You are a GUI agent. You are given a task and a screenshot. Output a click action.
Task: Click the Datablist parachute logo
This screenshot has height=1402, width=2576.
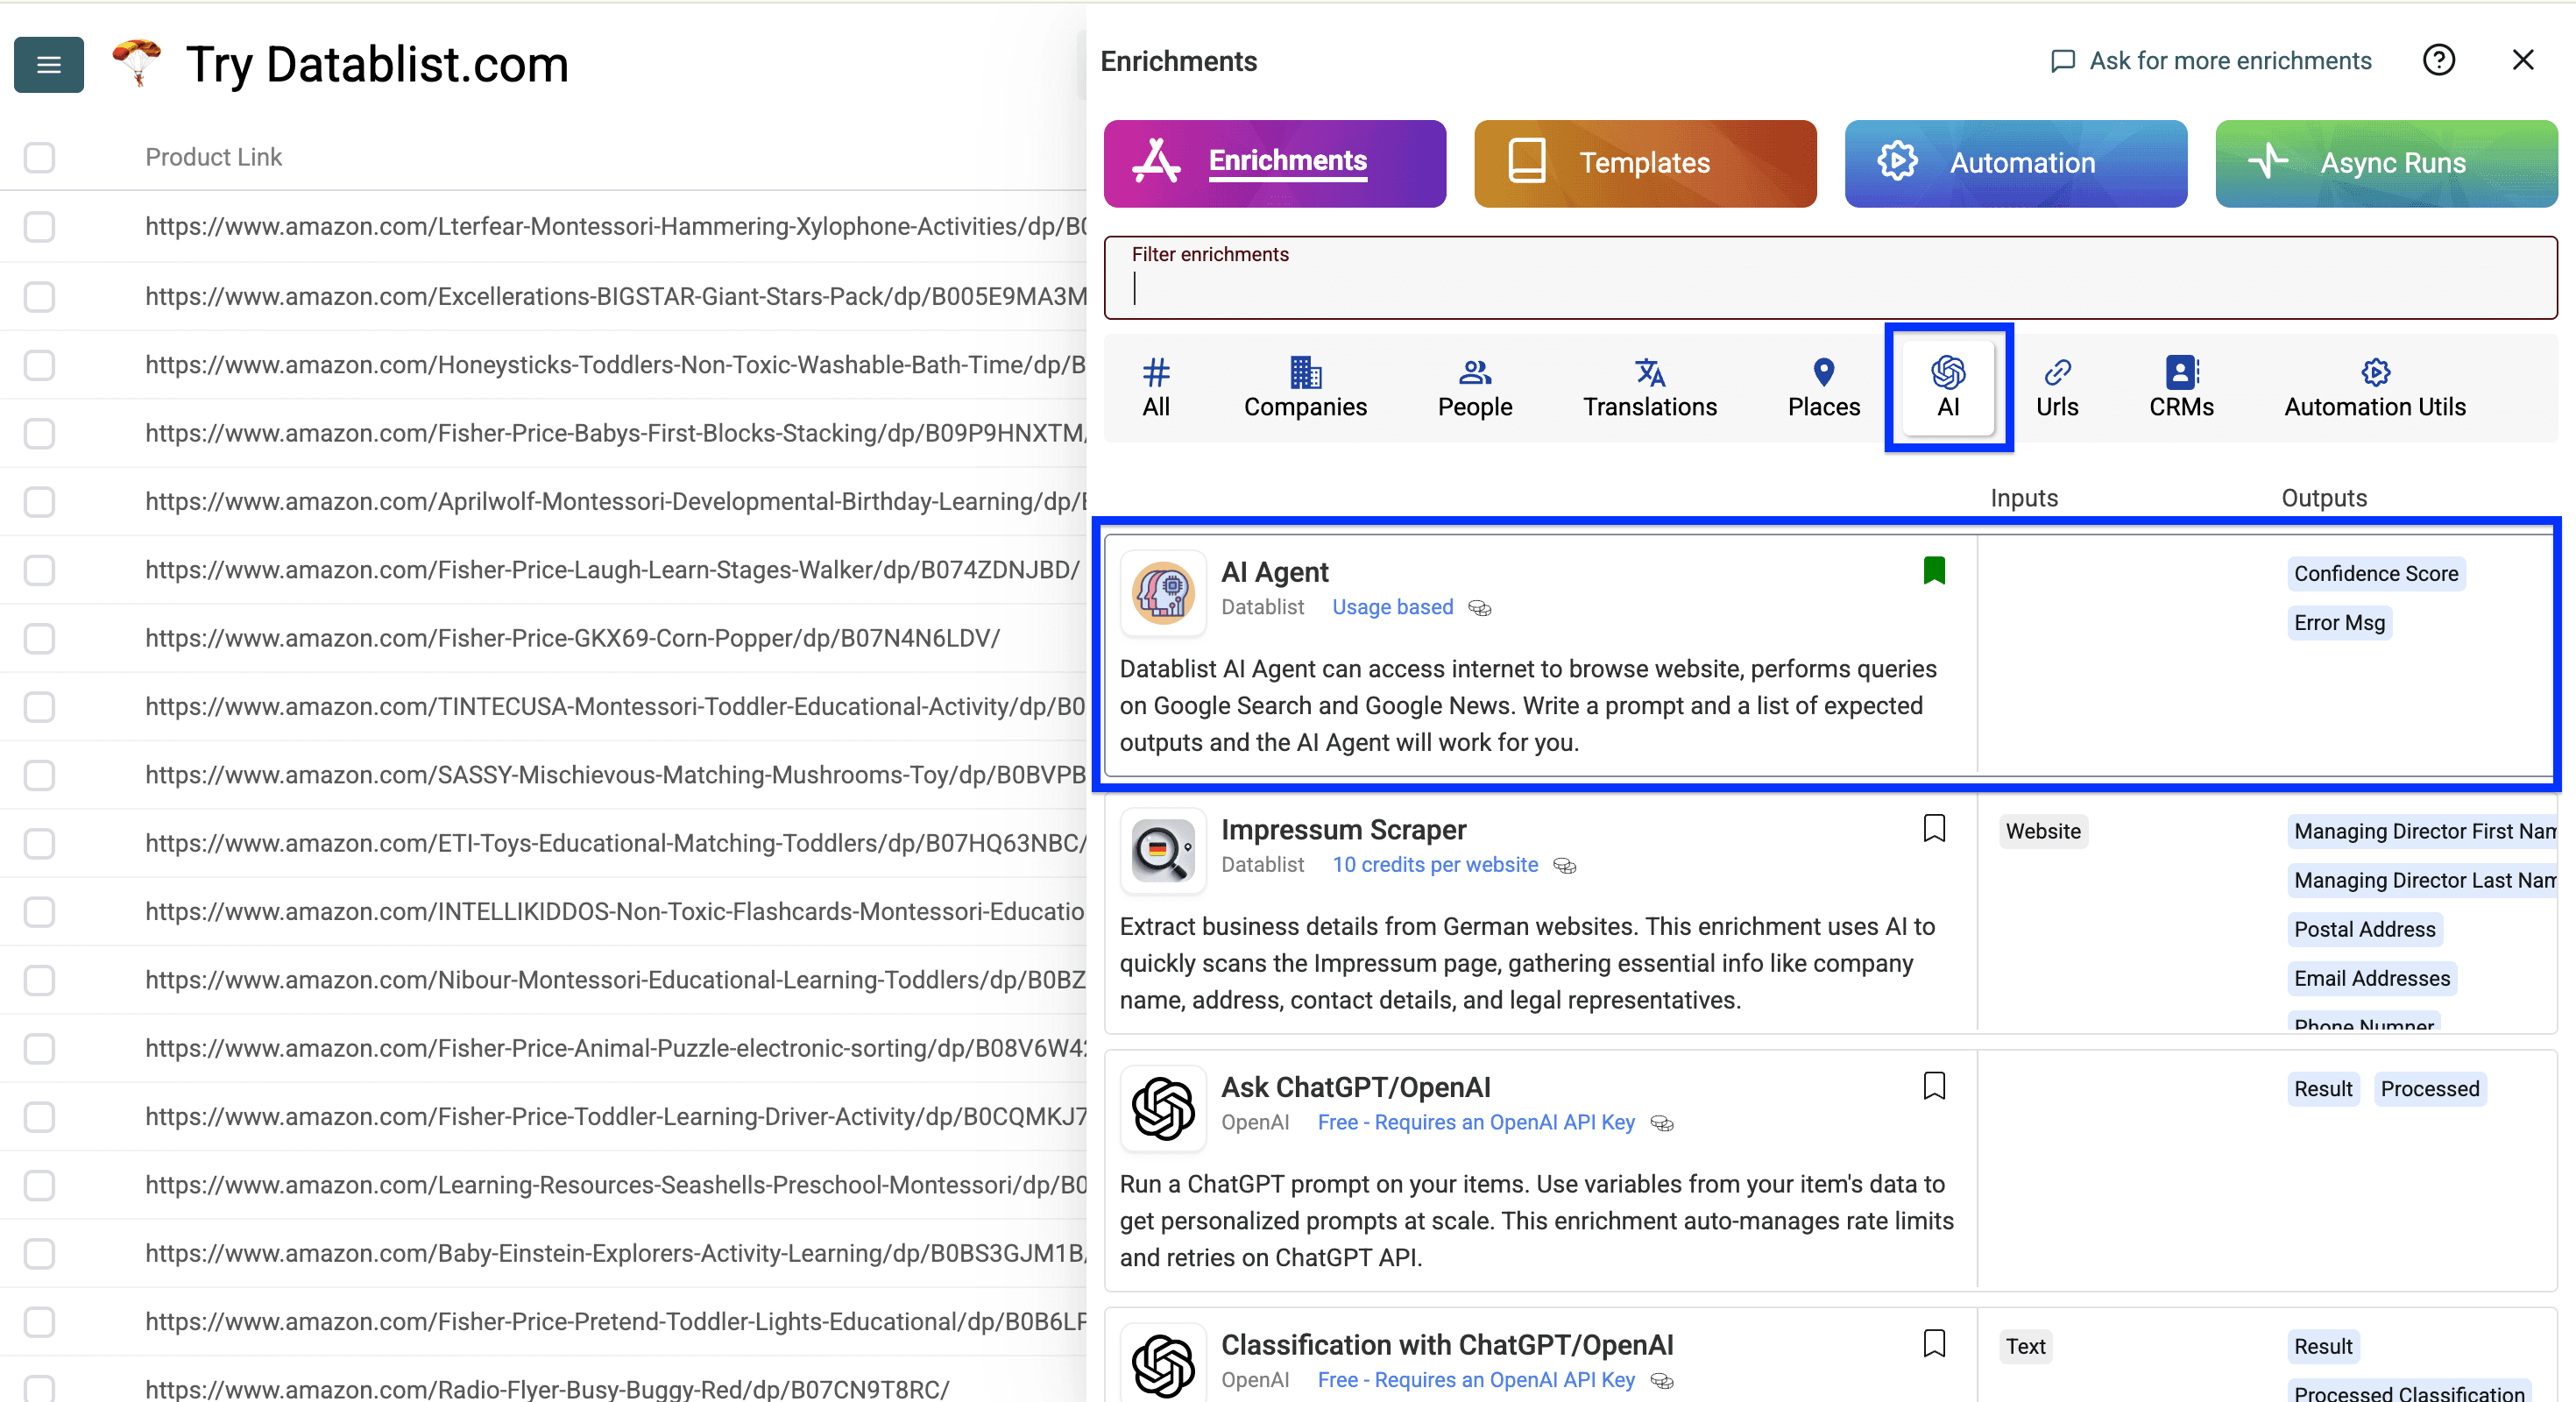click(x=136, y=62)
